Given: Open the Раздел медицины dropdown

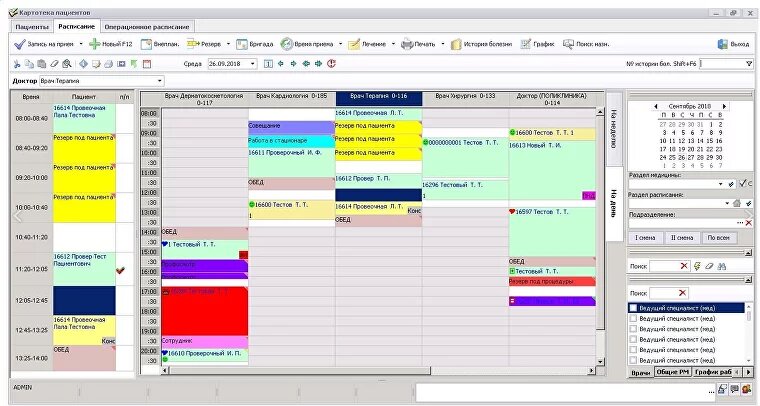Looking at the screenshot, I should 721,184.
